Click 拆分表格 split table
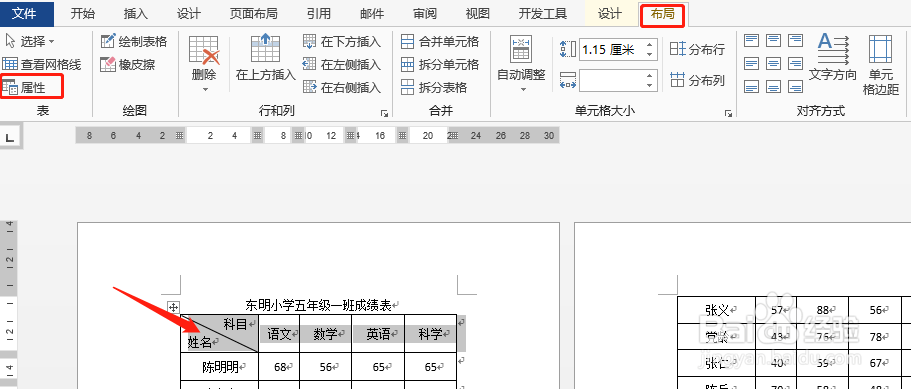911x389 pixels. (x=435, y=88)
